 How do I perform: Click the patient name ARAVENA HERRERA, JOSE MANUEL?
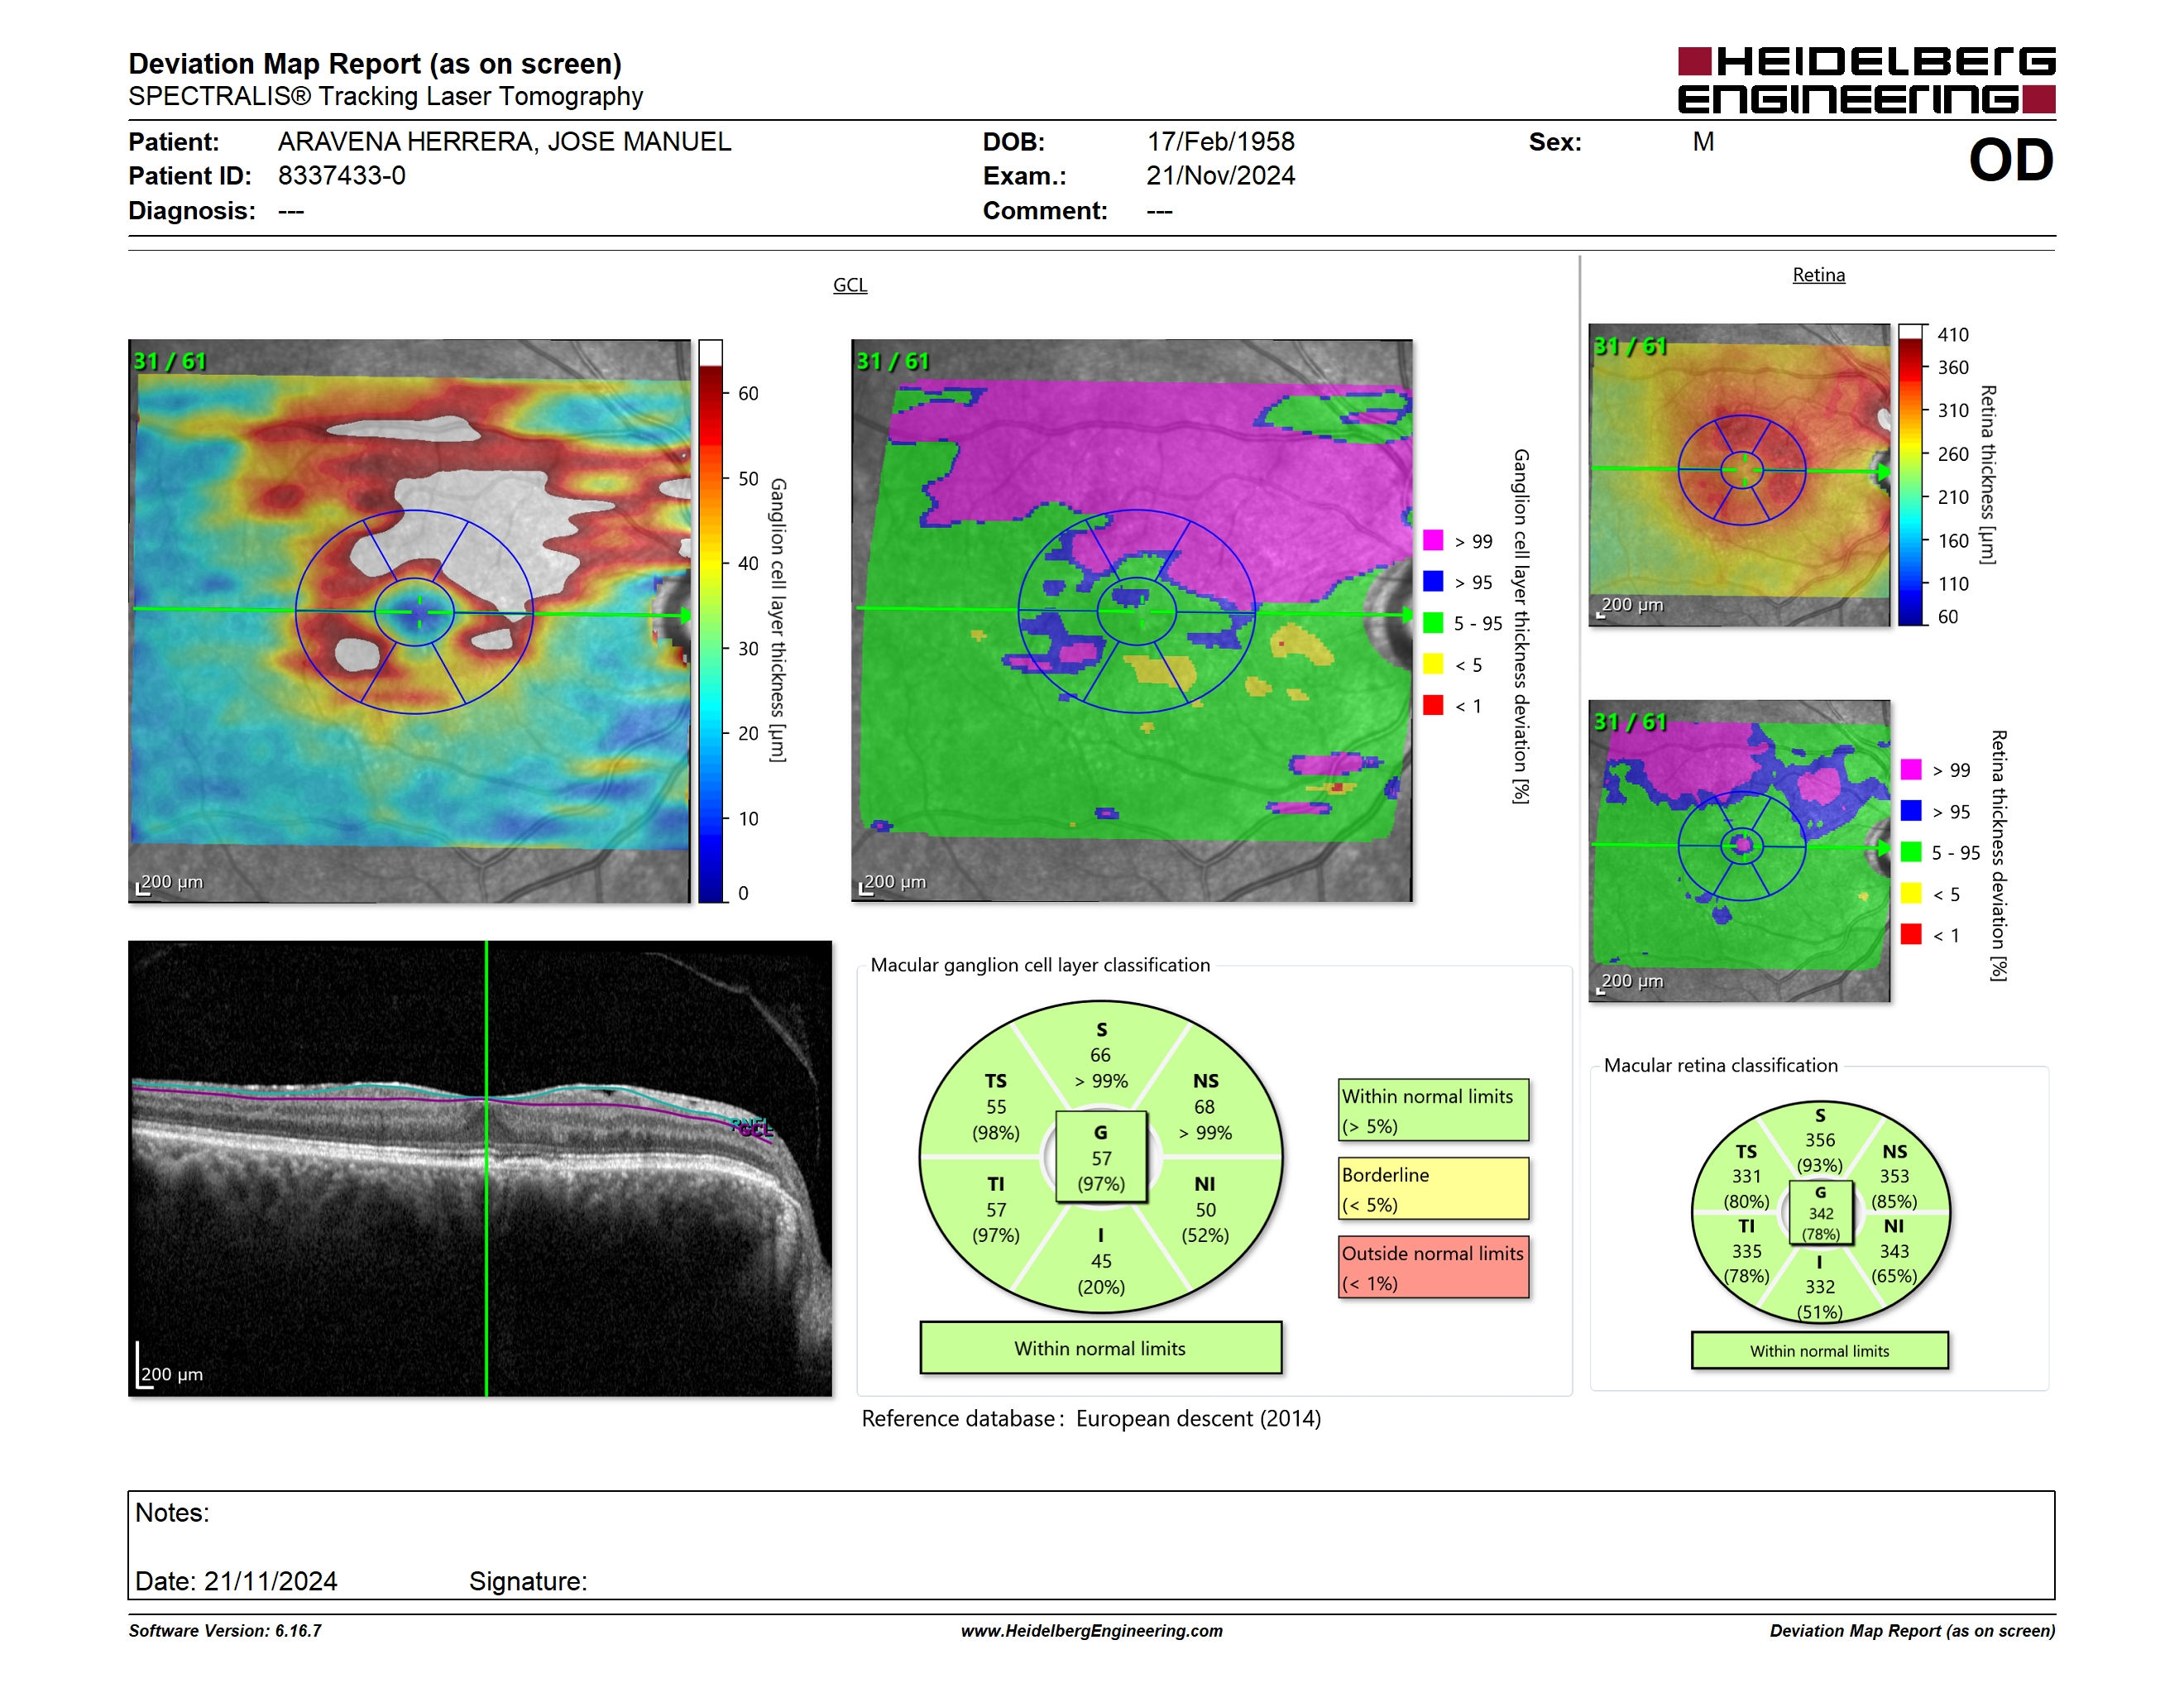click(x=504, y=142)
